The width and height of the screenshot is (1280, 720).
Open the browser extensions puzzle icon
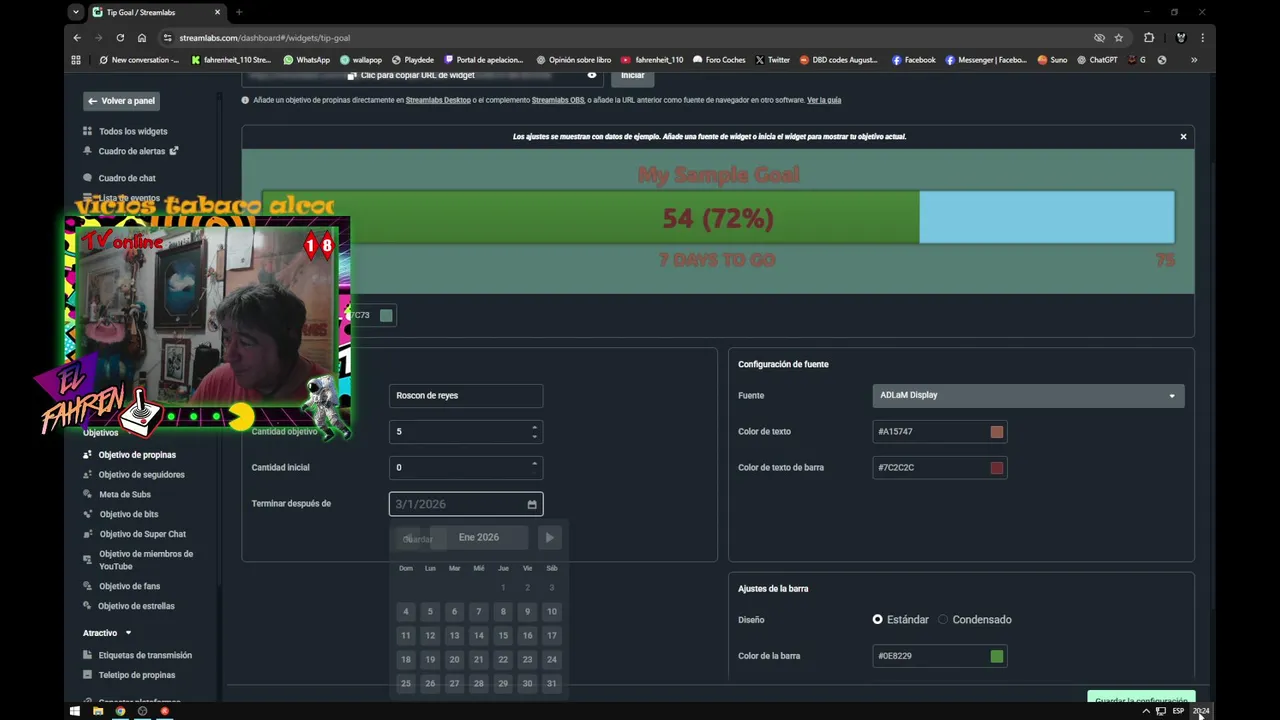(x=1149, y=38)
